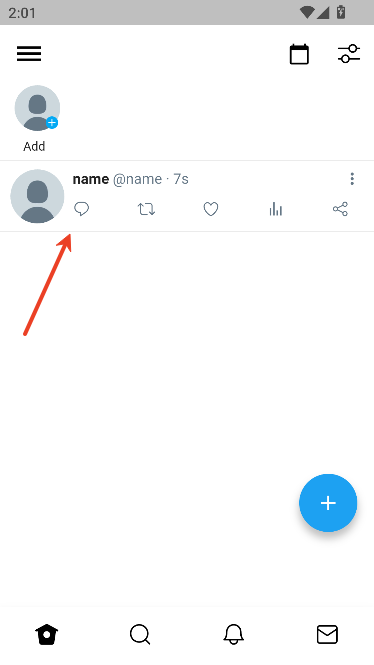Open the three-dot post options menu
This screenshot has width=374, height=665.
coord(352,179)
